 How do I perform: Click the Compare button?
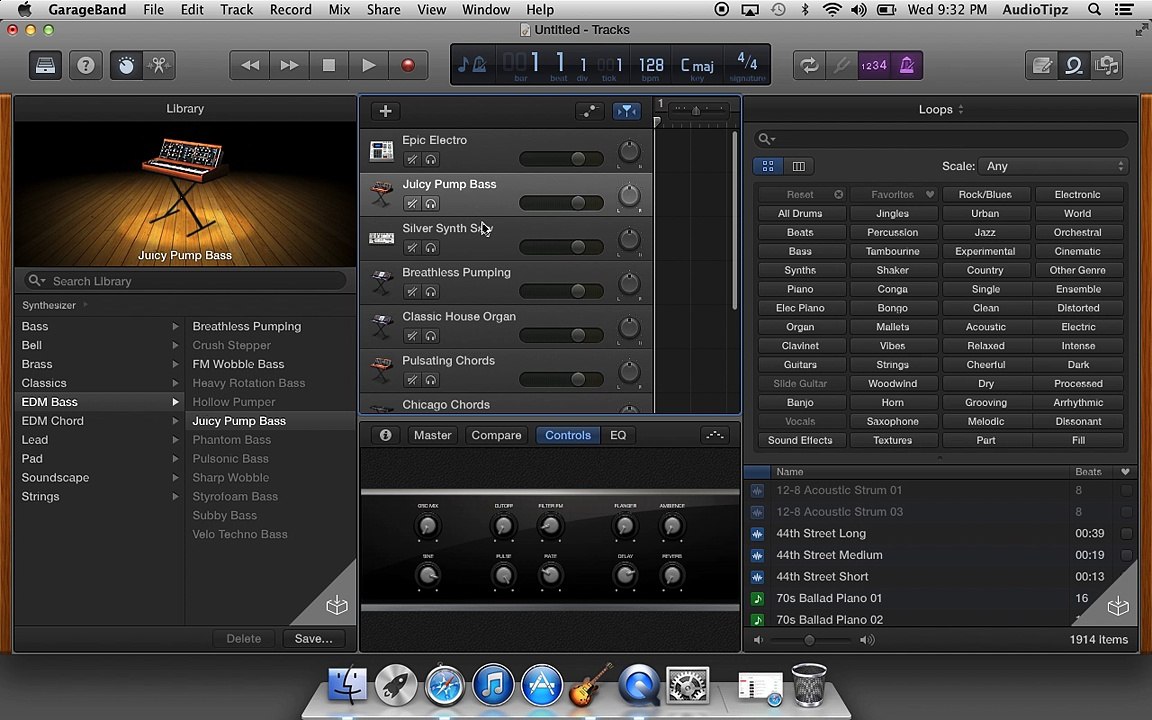(x=496, y=435)
